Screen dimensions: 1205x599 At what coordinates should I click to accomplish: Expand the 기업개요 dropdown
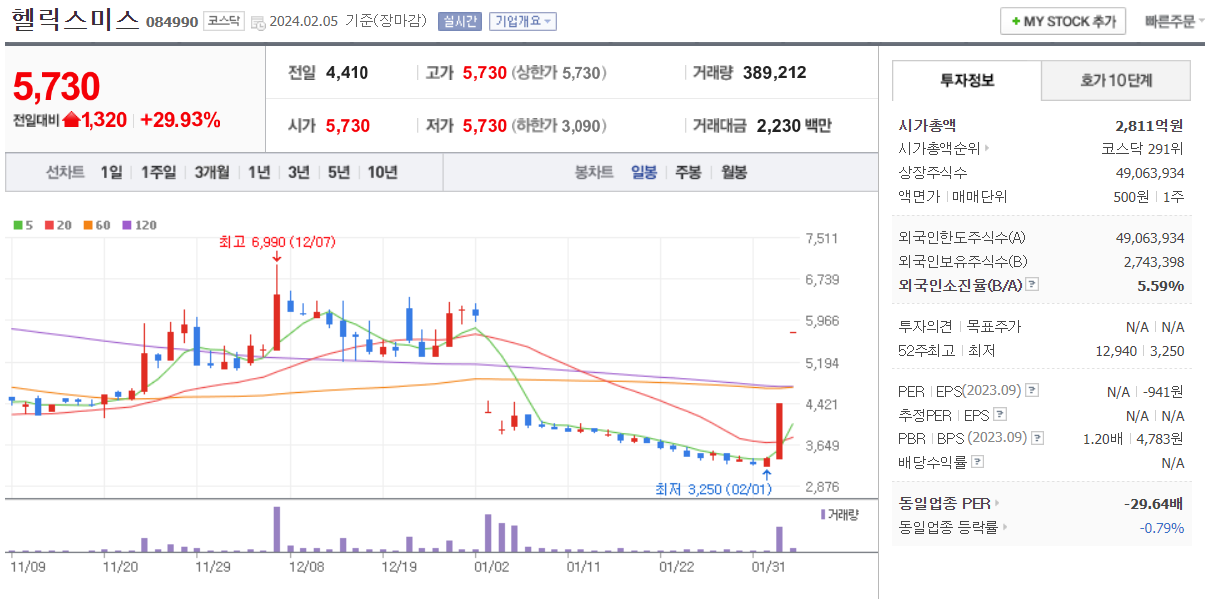pos(523,21)
